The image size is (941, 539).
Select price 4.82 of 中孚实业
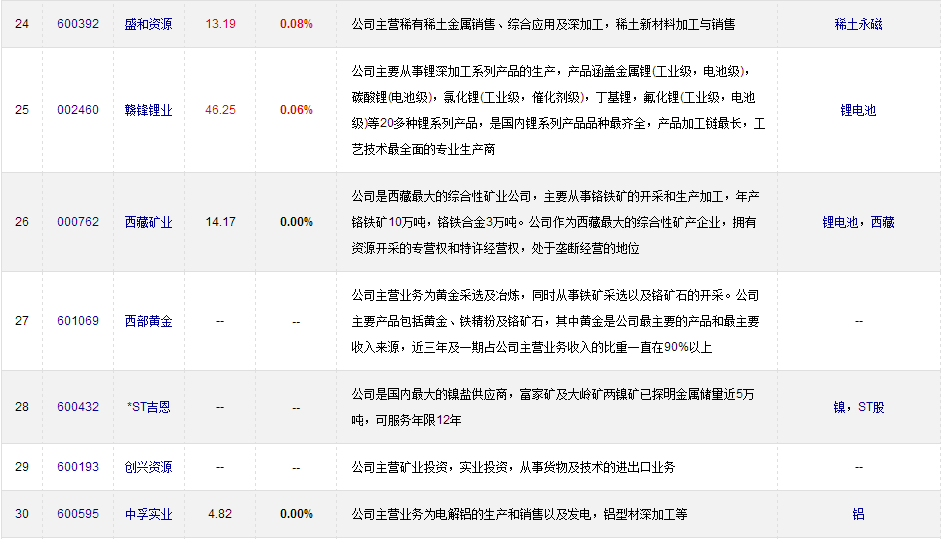tap(220, 514)
